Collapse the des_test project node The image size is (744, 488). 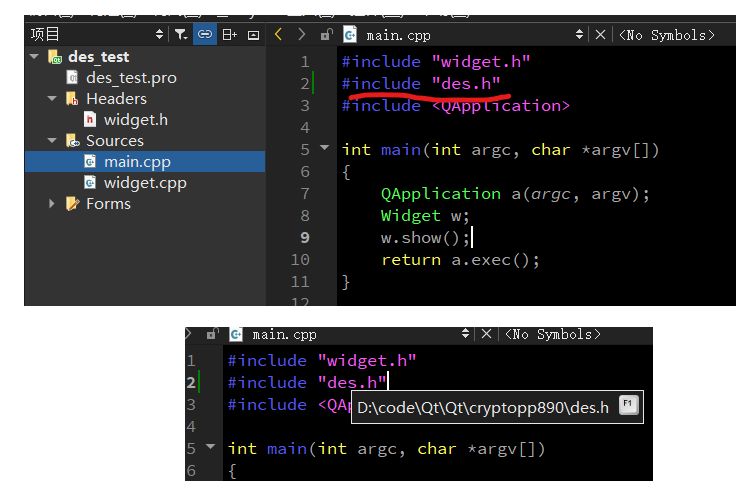pyautogui.click(x=35, y=57)
